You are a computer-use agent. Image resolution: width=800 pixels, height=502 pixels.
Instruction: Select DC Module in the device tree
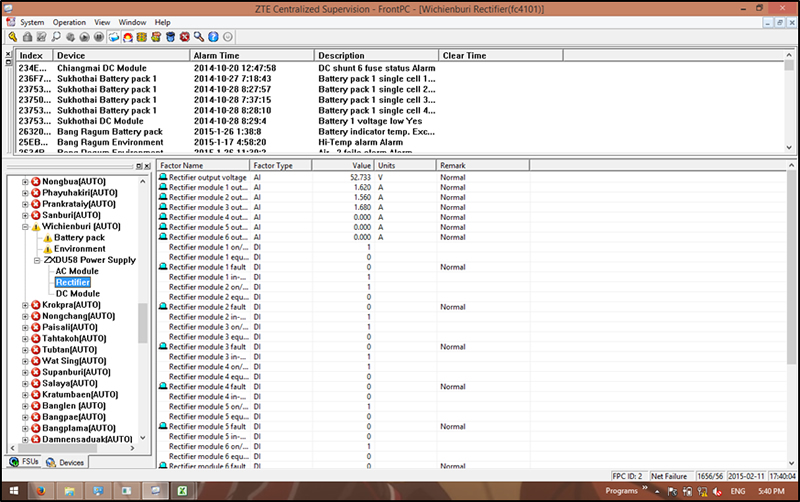[x=77, y=293]
